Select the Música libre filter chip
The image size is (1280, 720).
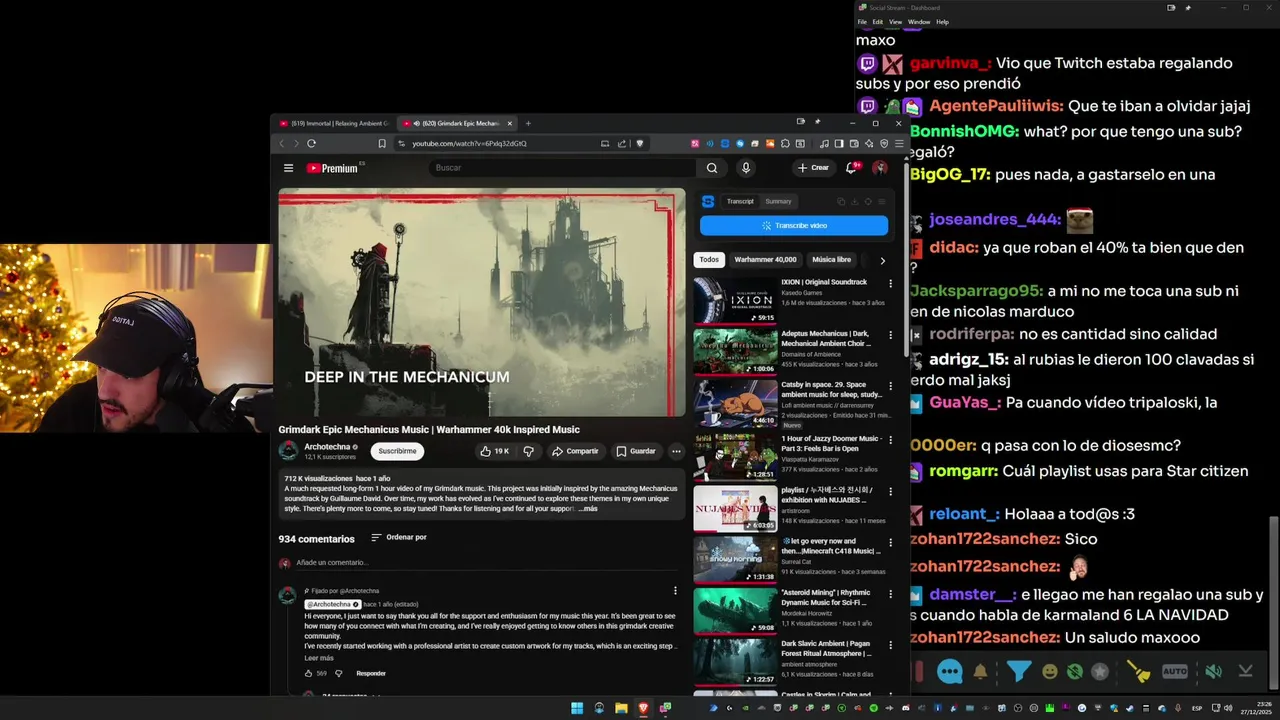point(831,260)
